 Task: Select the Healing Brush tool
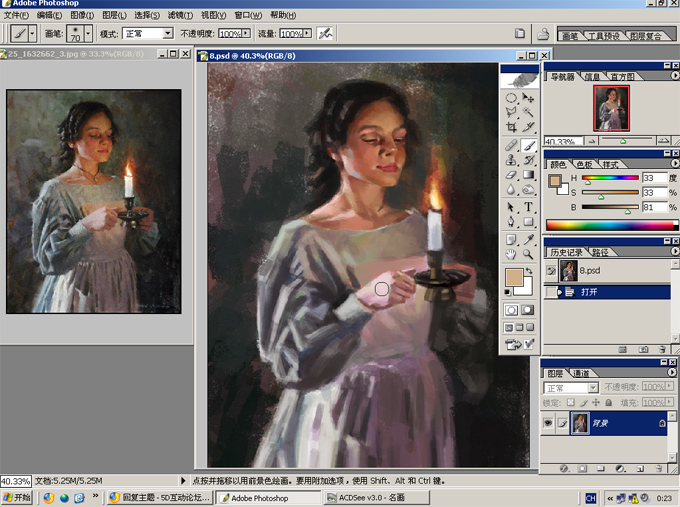(511, 145)
